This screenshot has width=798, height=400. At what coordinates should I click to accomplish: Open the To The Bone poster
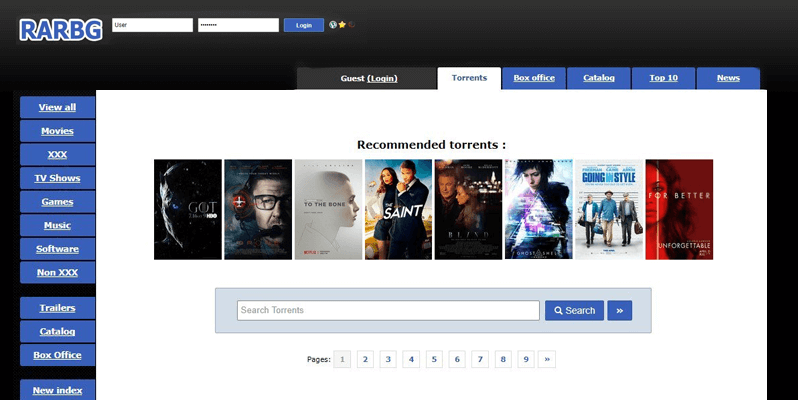tap(328, 209)
